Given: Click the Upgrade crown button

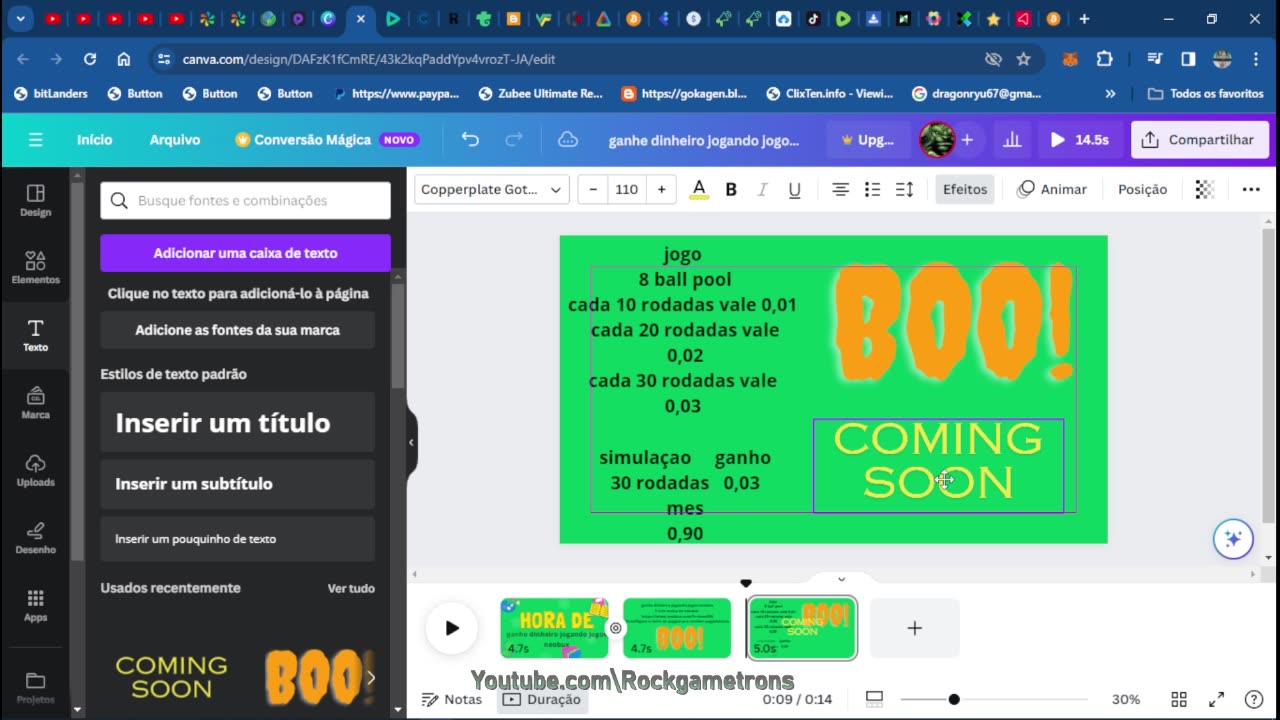Looking at the screenshot, I should click(868, 140).
